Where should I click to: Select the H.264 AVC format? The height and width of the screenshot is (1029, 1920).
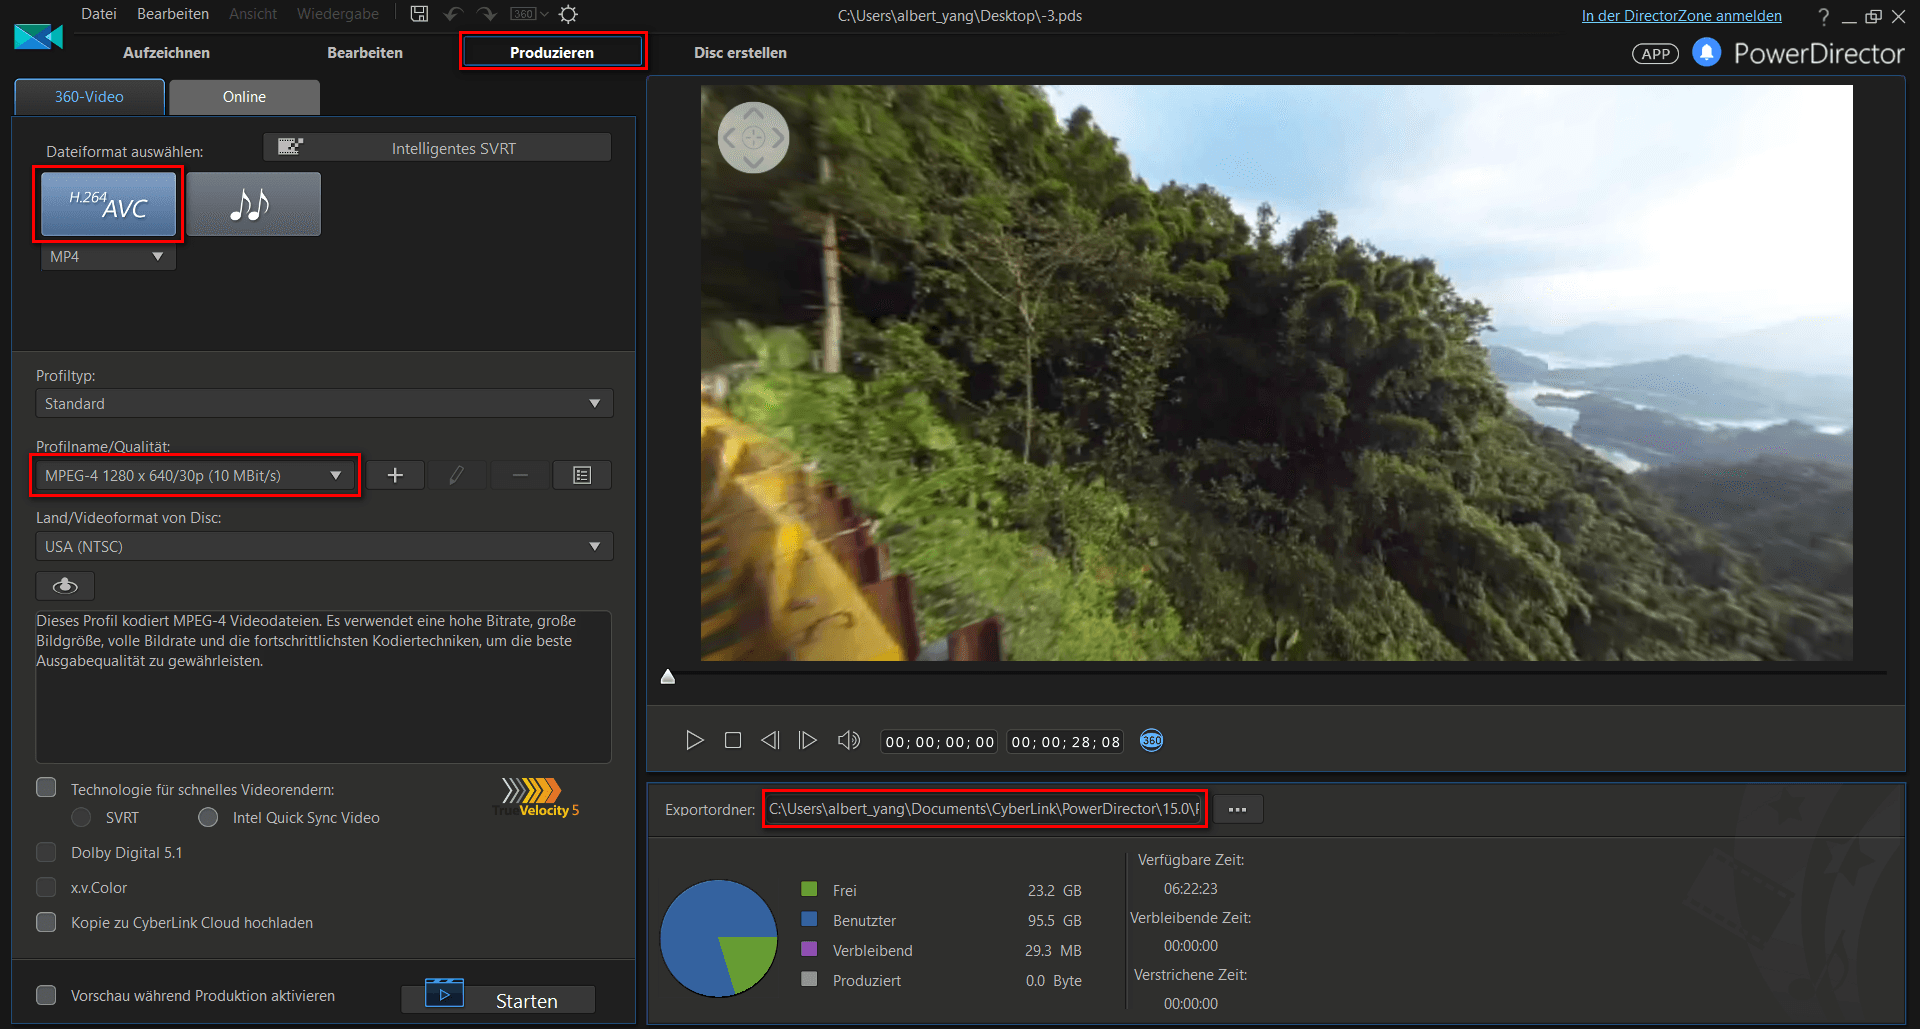click(108, 204)
